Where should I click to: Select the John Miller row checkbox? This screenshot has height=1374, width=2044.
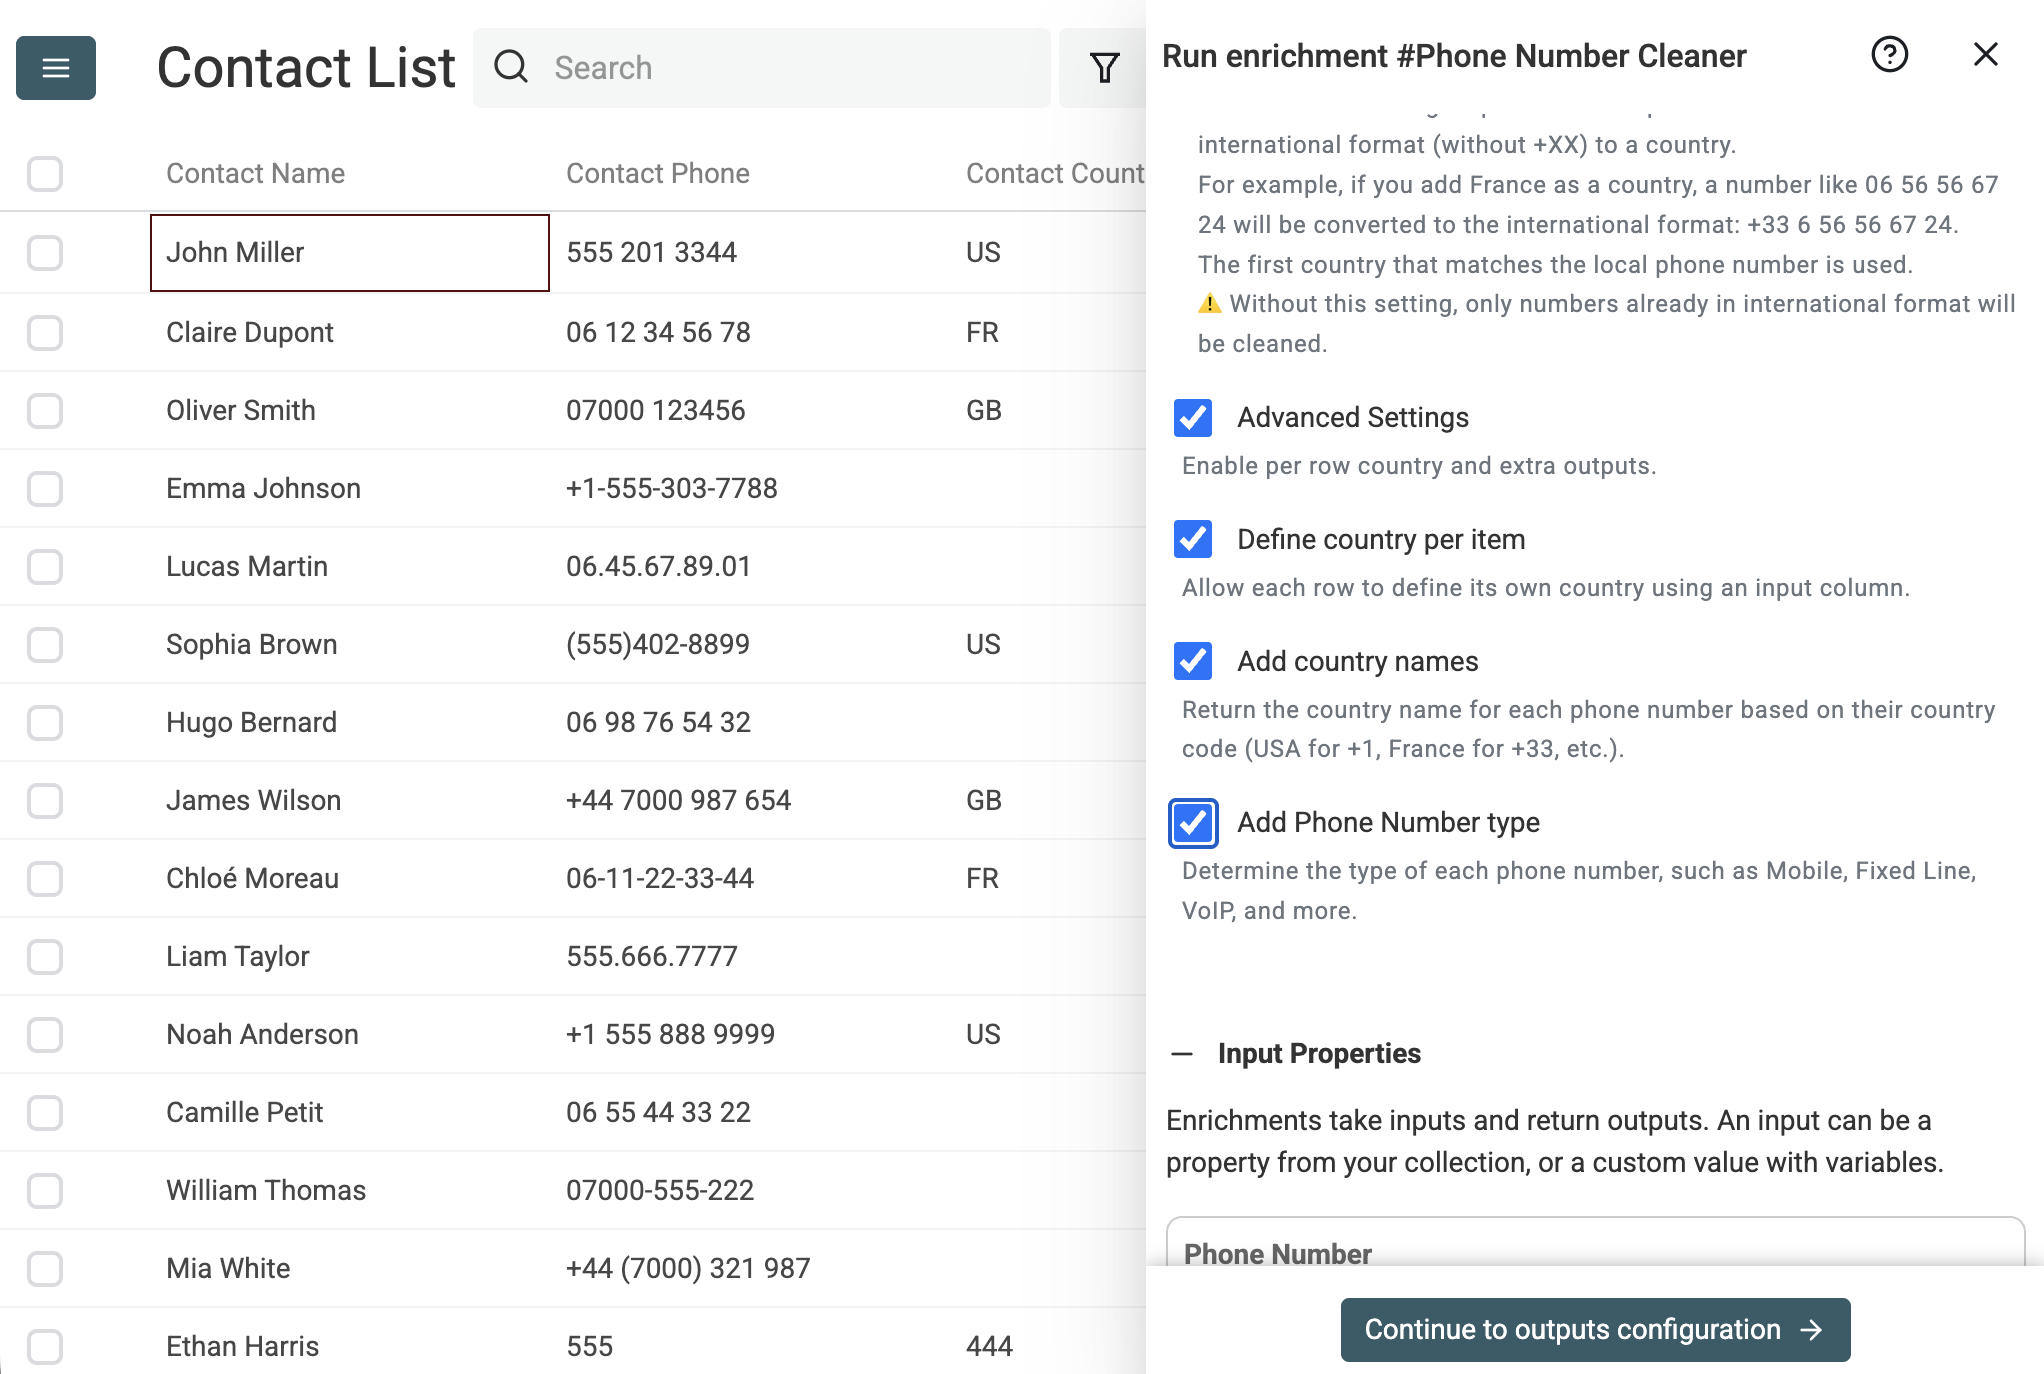pos(45,253)
